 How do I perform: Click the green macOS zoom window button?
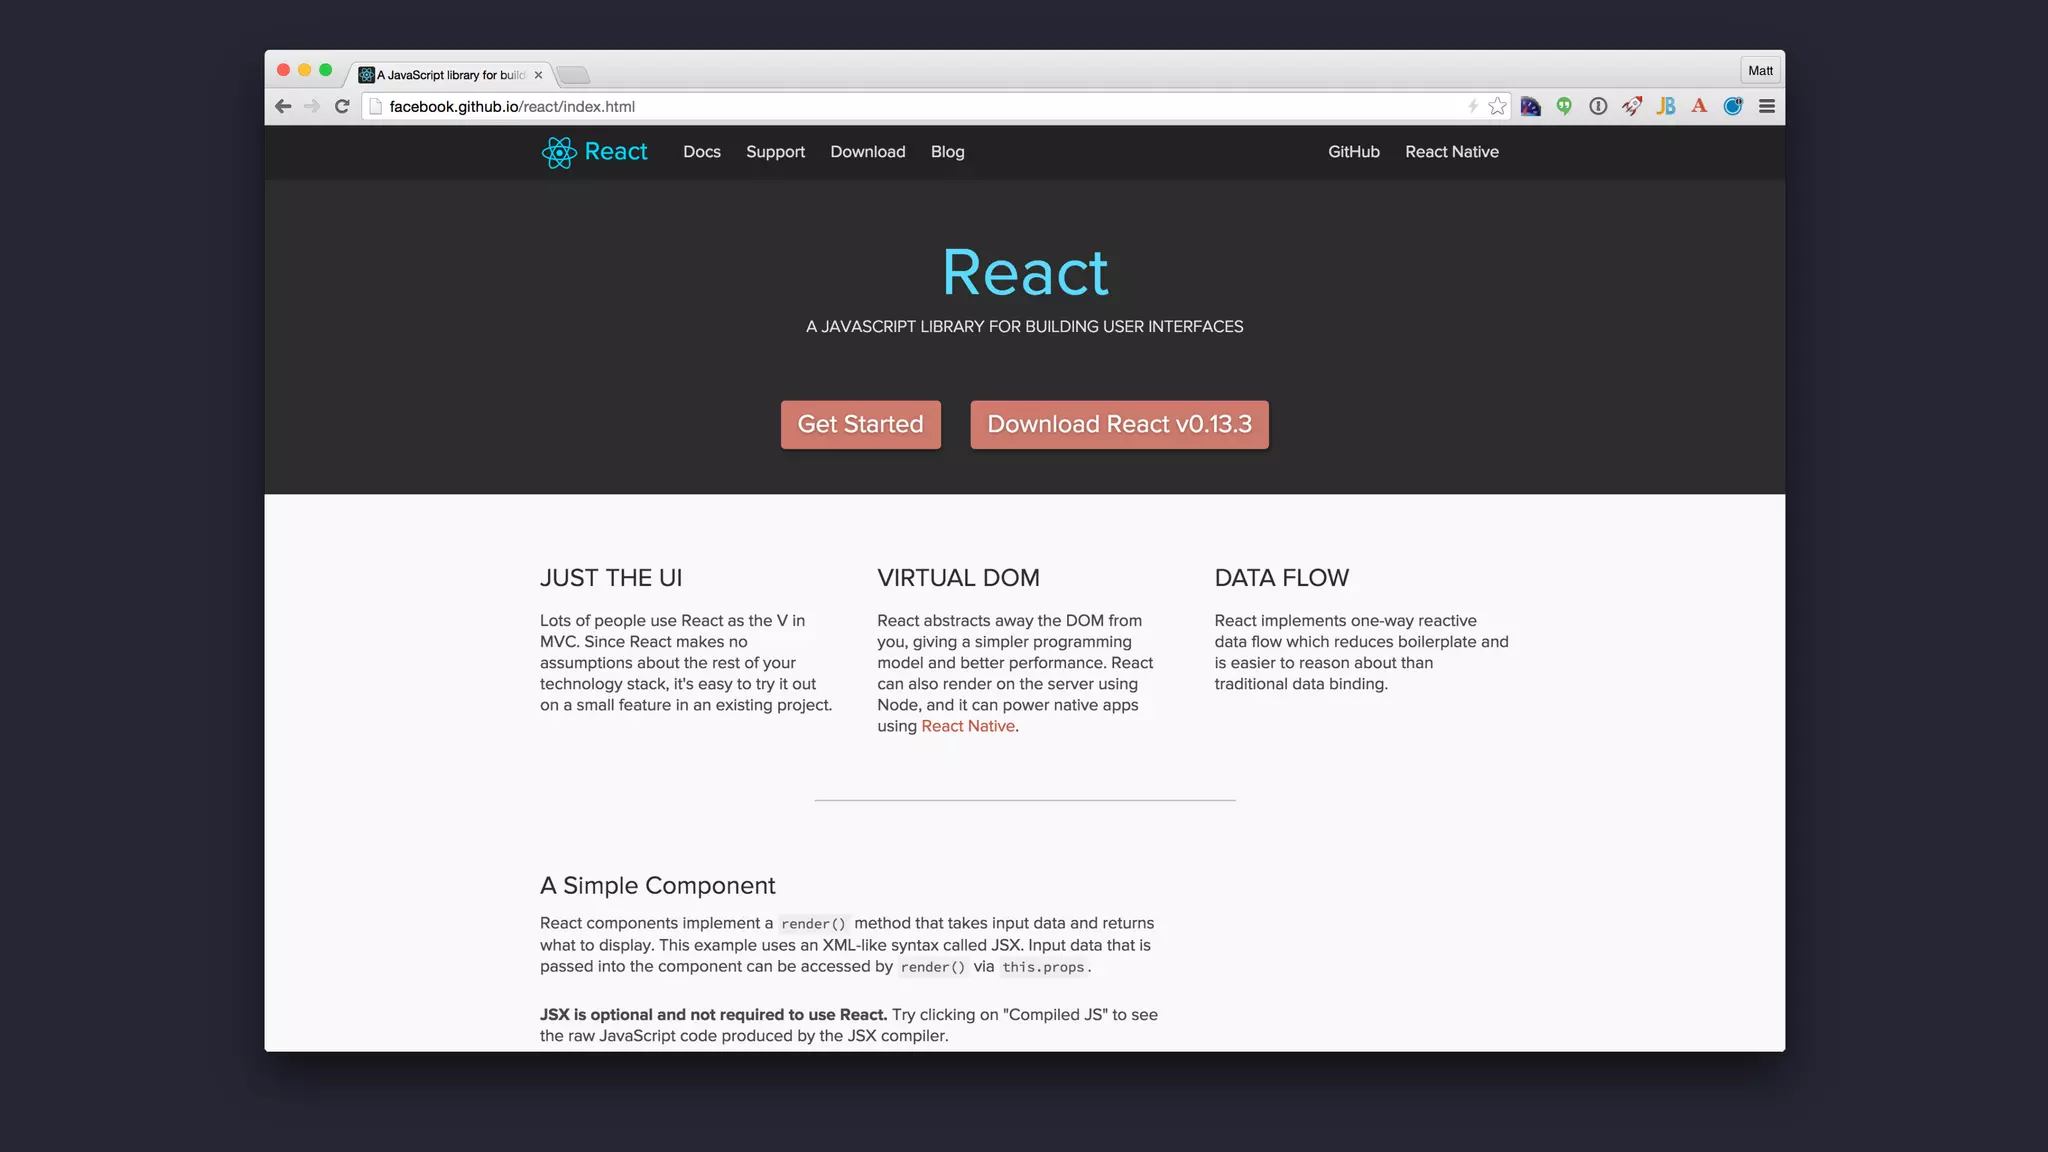point(326,70)
